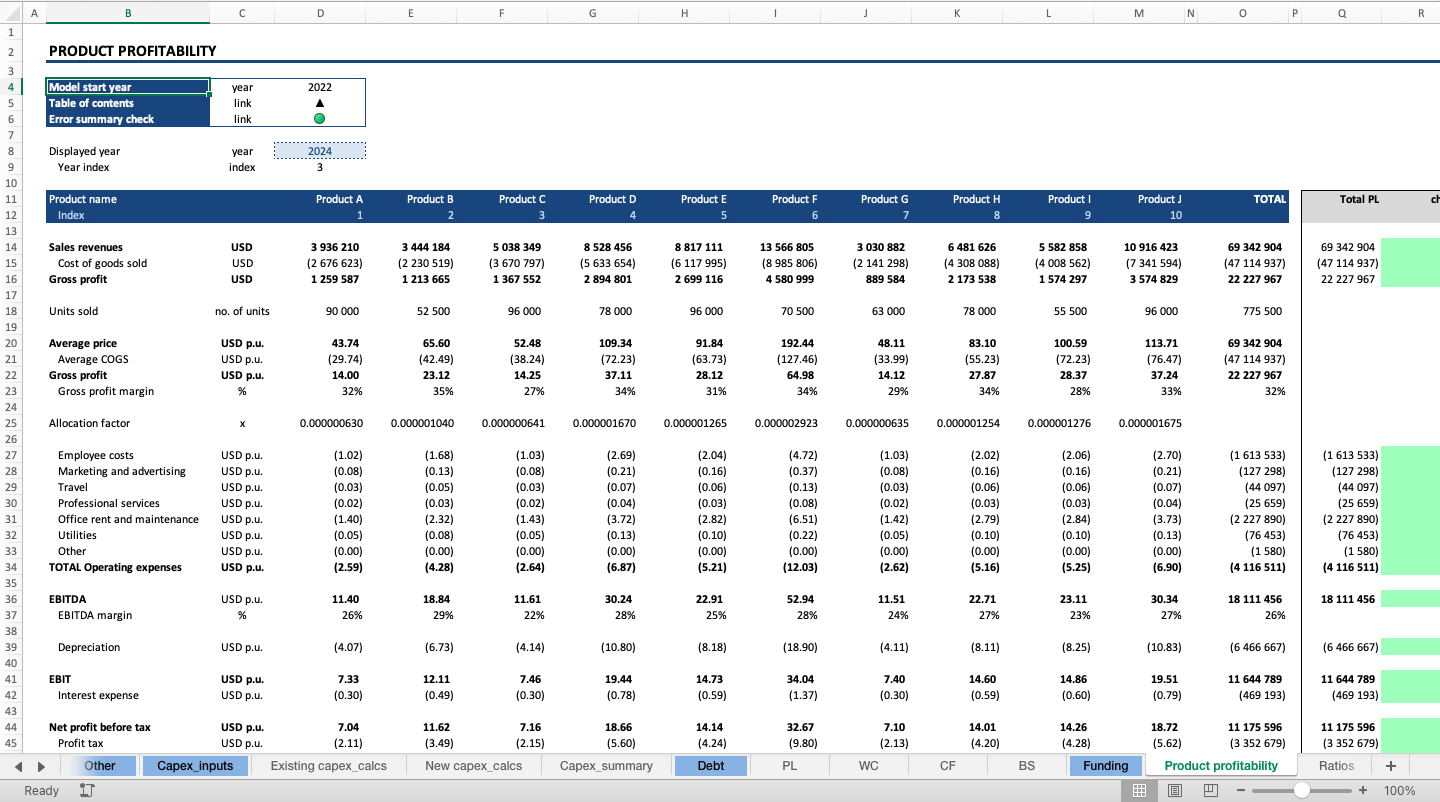This screenshot has width=1440, height=802.
Task: Add a new sheet with plus button
Action: click(x=1390, y=766)
